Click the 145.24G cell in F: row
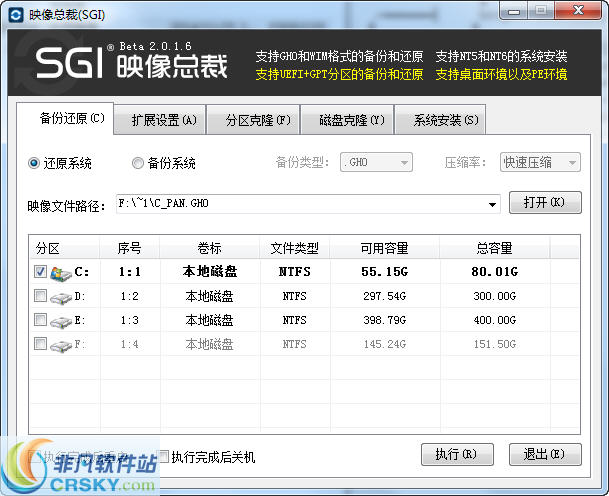 click(x=385, y=344)
